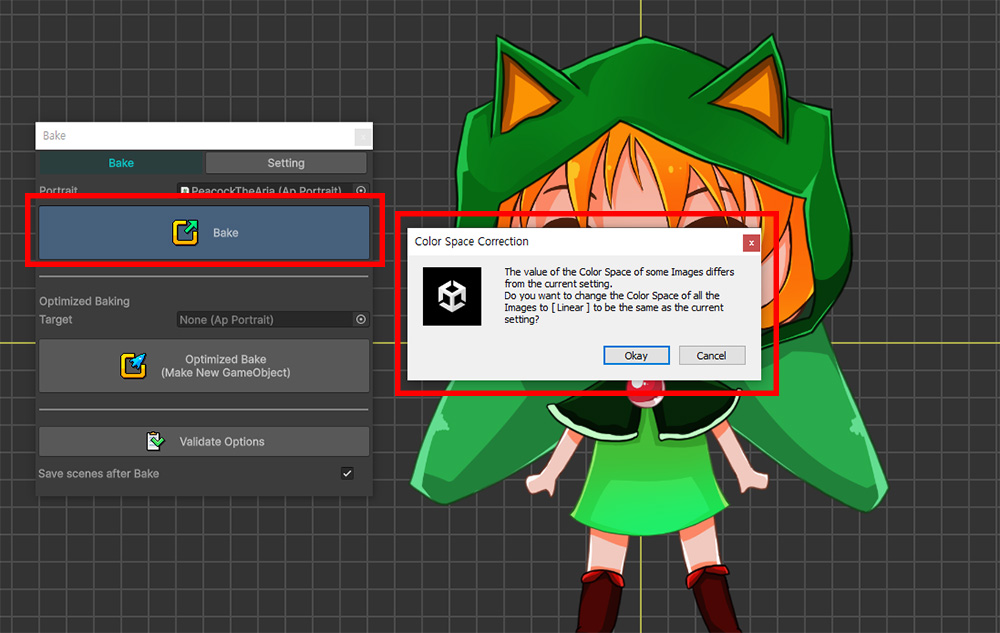Click the PeacockTheAria Portrait field
The width and height of the screenshot is (1000, 633).
(x=265, y=190)
